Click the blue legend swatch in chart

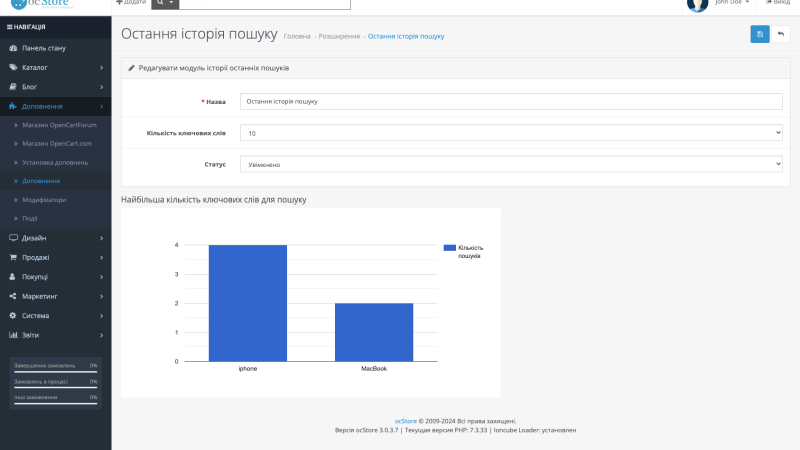point(449,247)
